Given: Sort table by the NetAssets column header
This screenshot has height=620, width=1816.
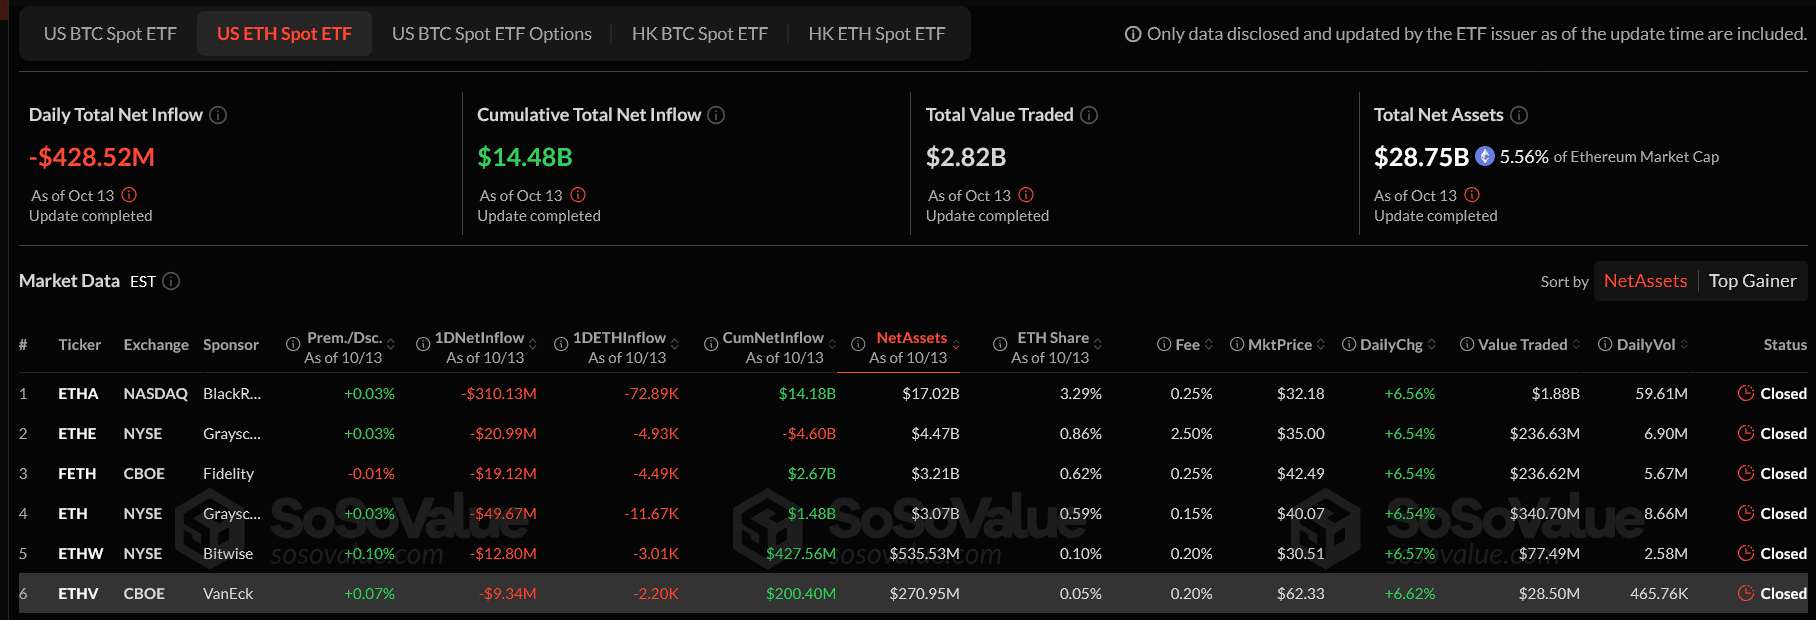Looking at the screenshot, I should (x=911, y=338).
